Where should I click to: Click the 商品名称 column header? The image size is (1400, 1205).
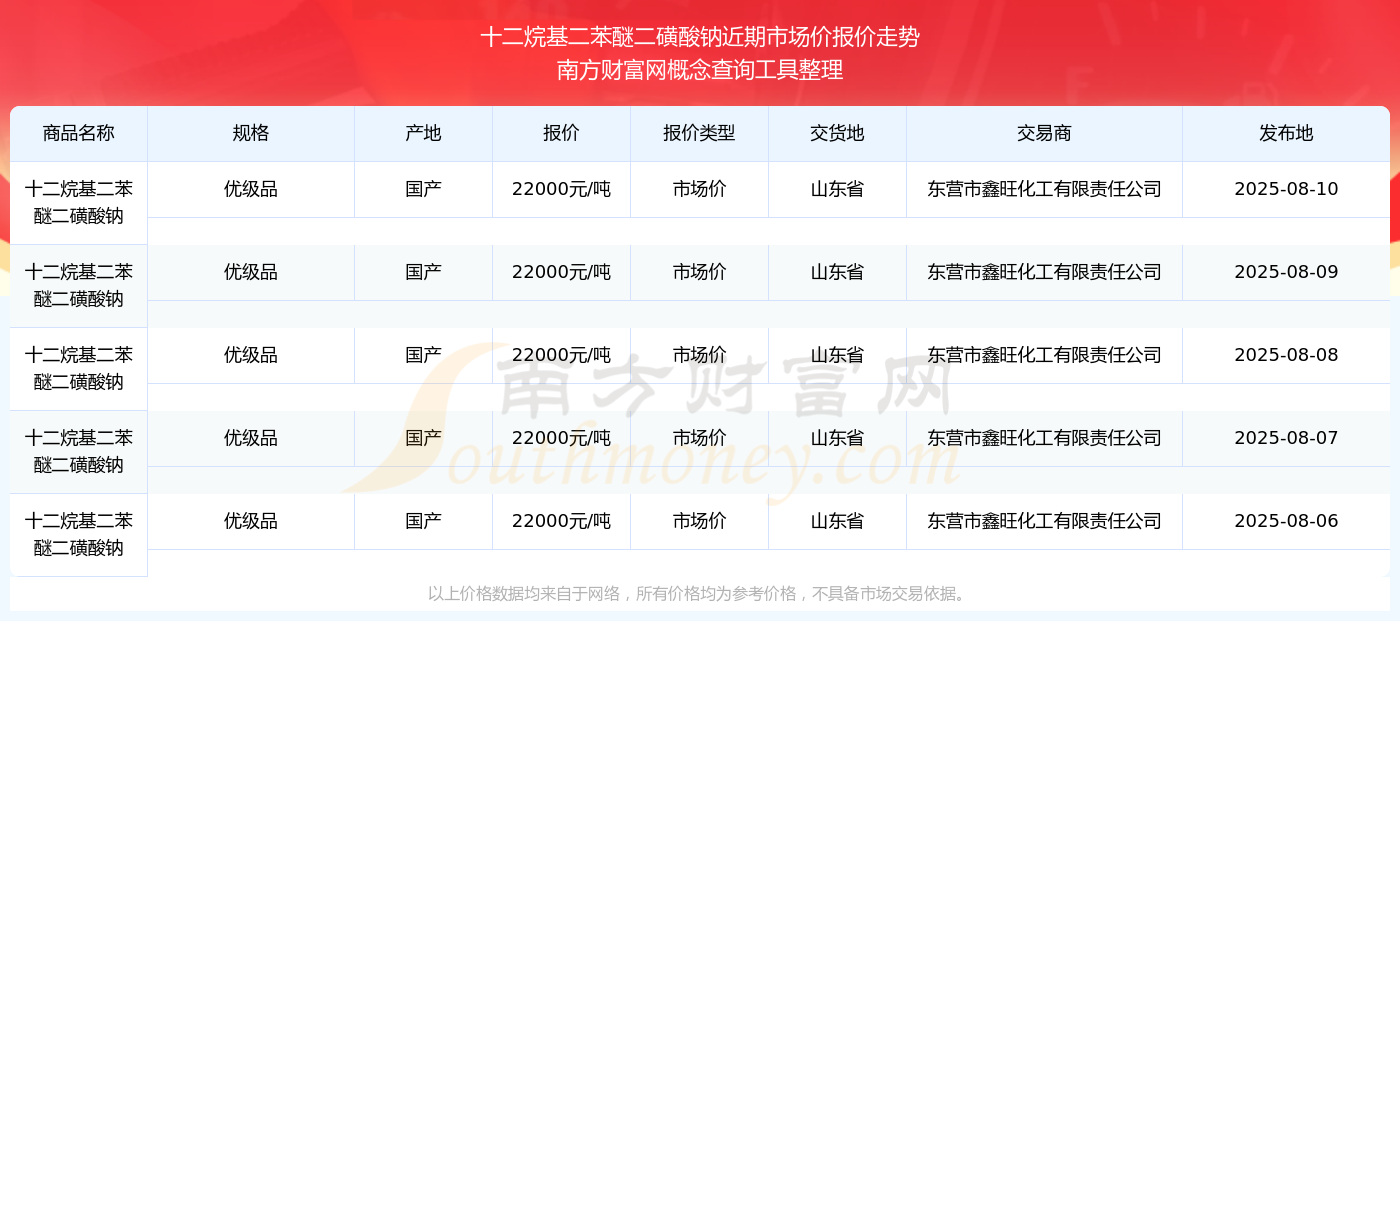coord(79,133)
